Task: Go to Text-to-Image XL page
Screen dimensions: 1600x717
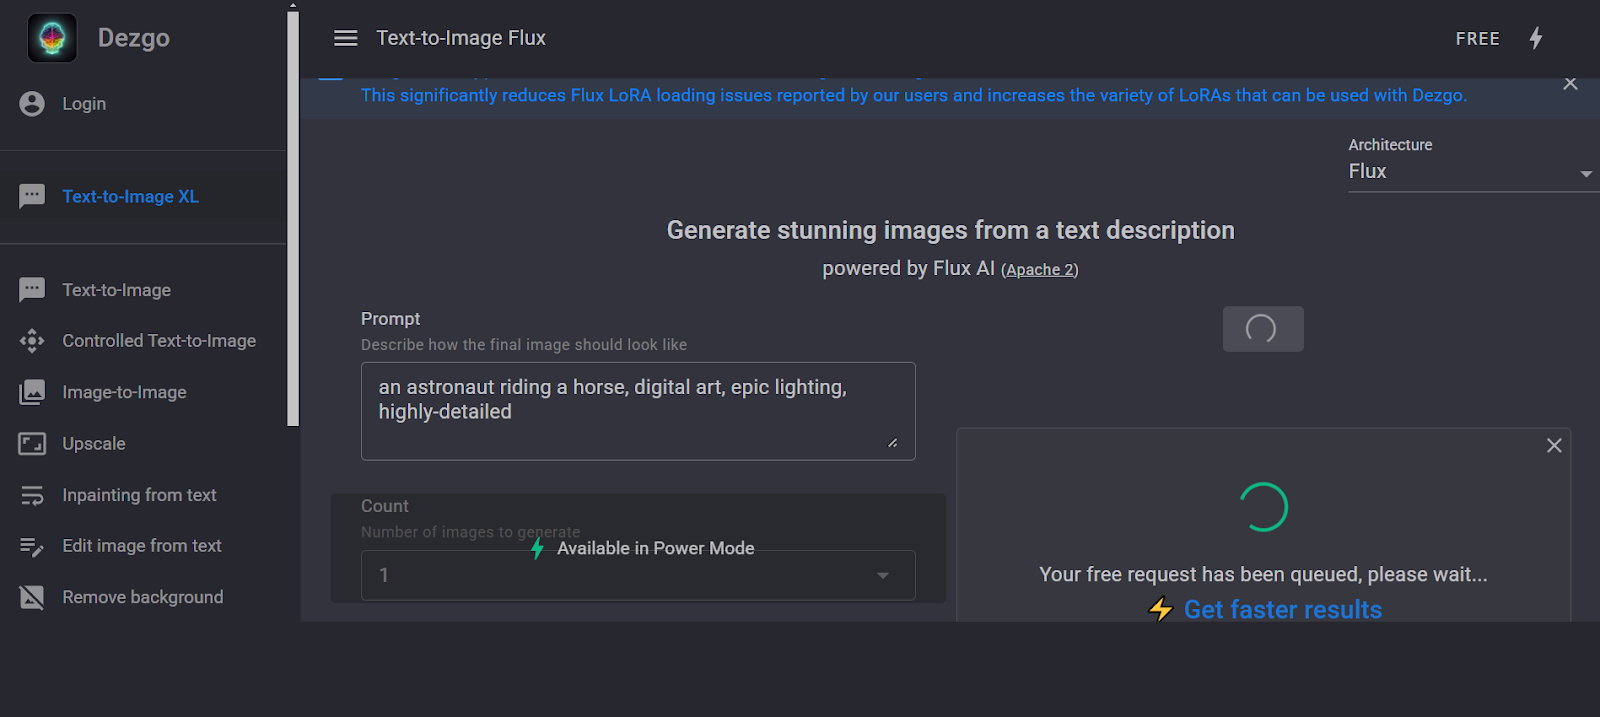Action: coord(131,197)
